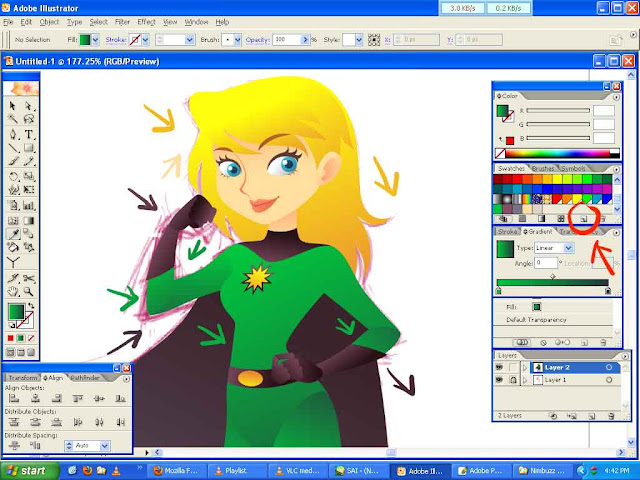
Task: Select the Line Segment tool
Action: coord(13,148)
